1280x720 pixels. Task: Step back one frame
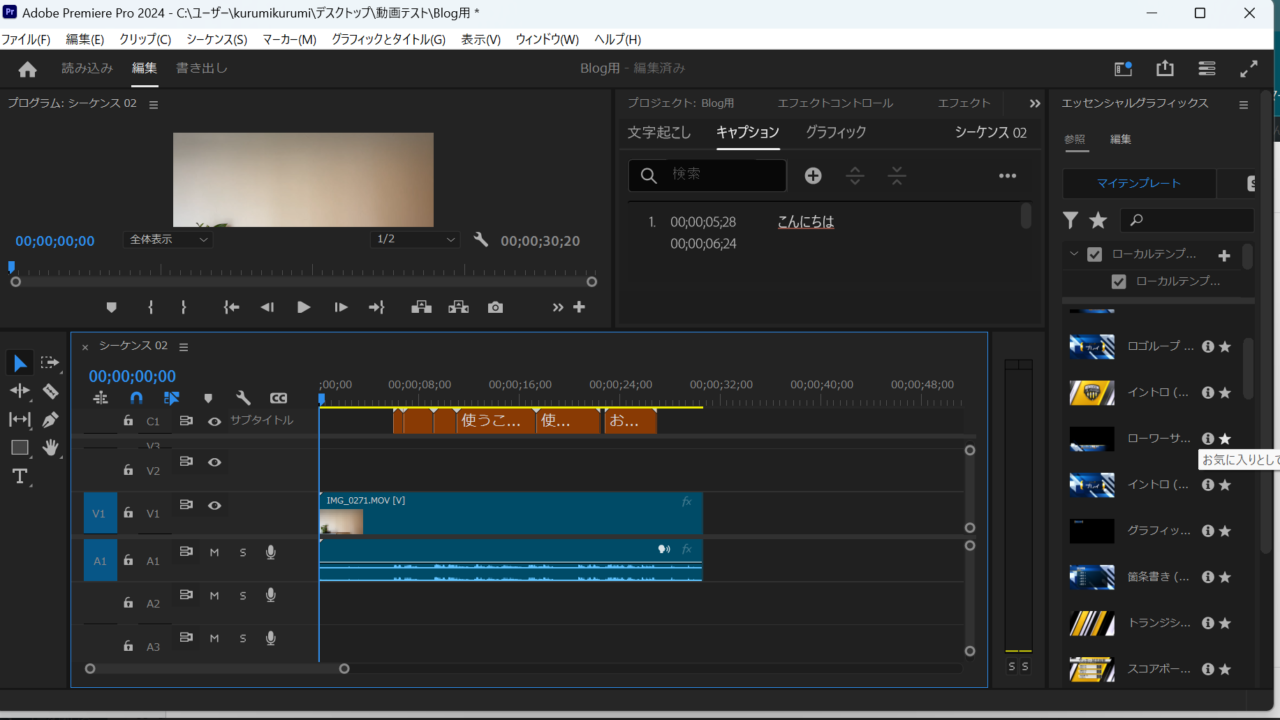pyautogui.click(x=267, y=307)
